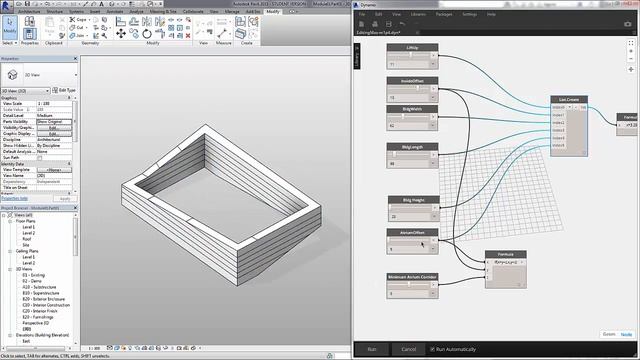Image resolution: width=640 pixels, height=360 pixels.
Task: Select 'C10 - Interior Construction' 3D view
Action: (x=46, y=305)
